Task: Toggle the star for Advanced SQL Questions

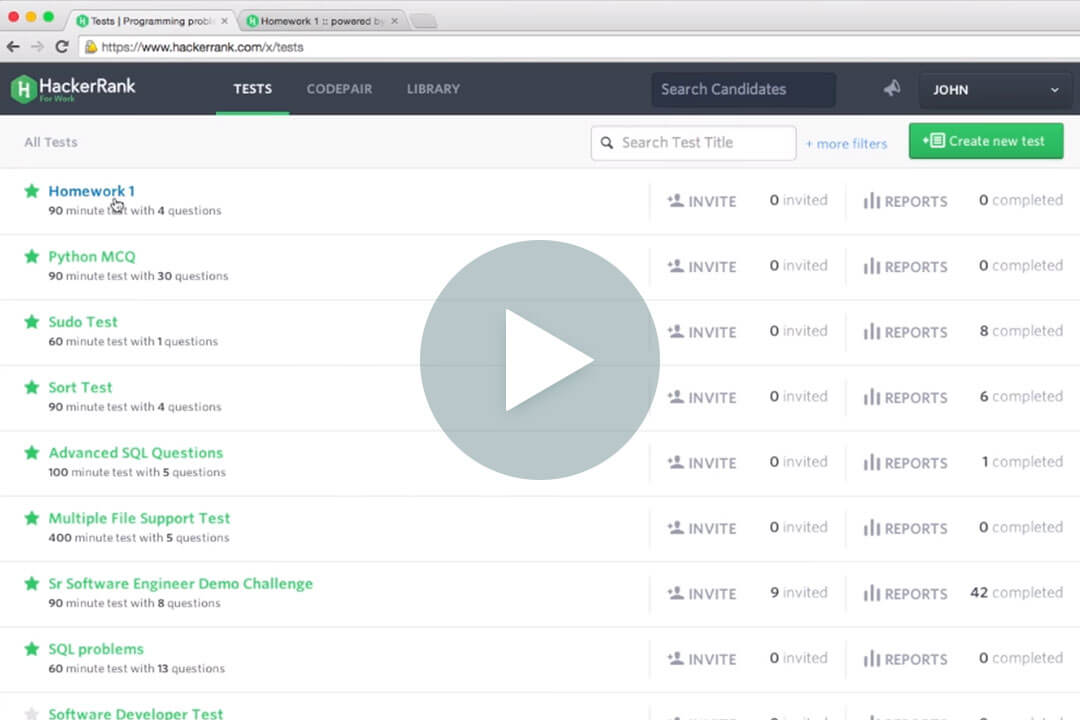Action: click(32, 453)
